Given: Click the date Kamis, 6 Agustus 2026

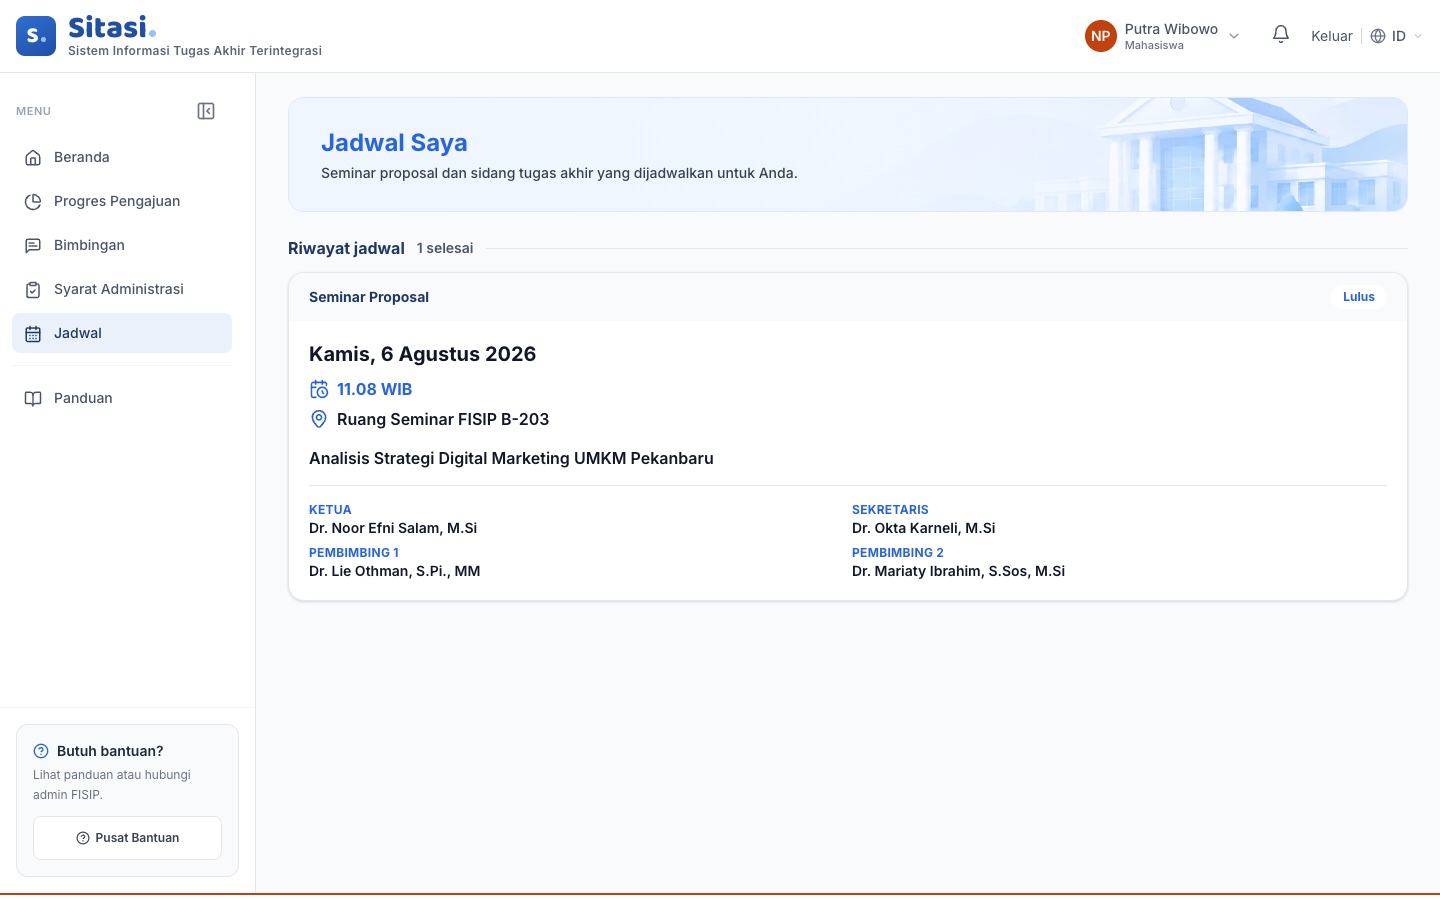Looking at the screenshot, I should tap(422, 354).
